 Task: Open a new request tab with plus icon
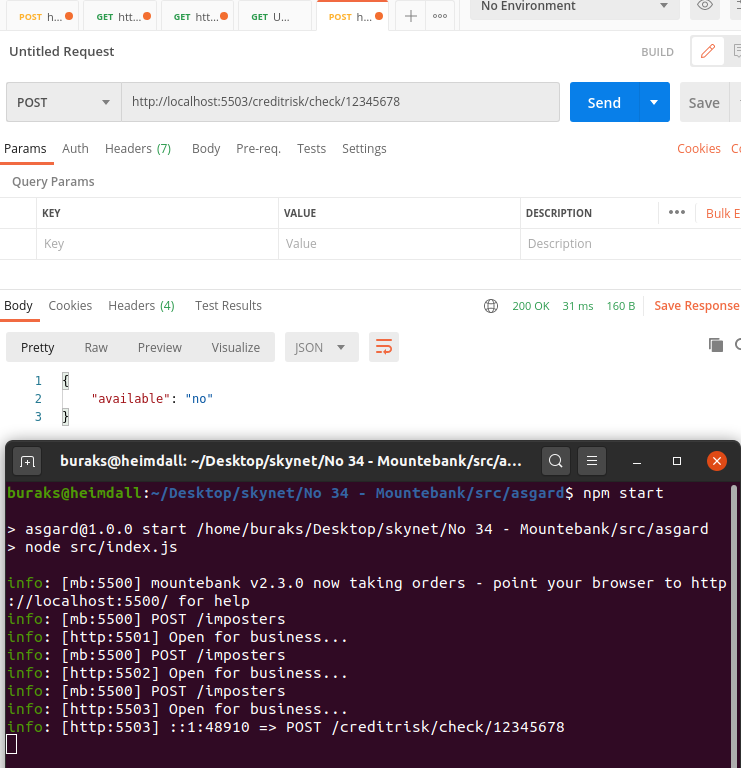[x=410, y=16]
